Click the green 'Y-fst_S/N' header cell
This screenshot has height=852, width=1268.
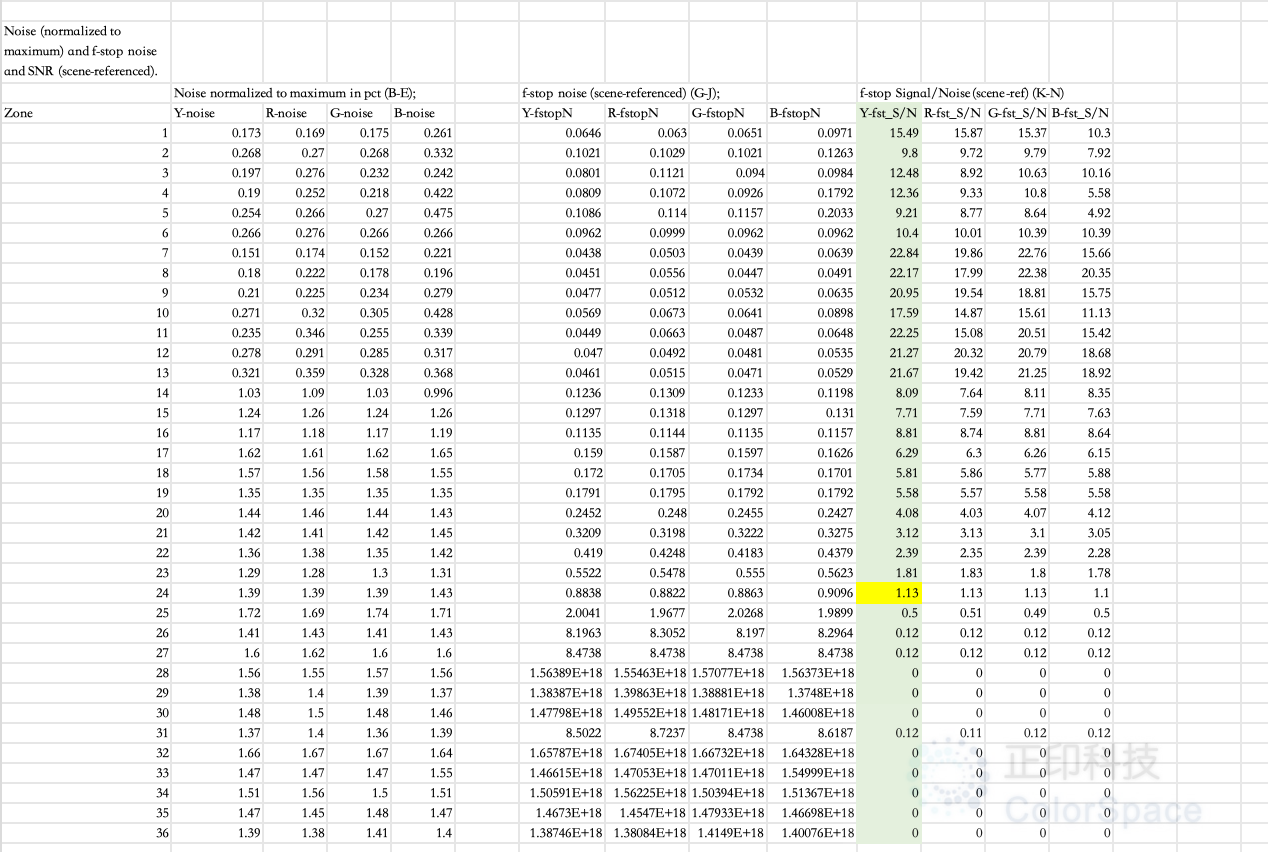point(889,113)
